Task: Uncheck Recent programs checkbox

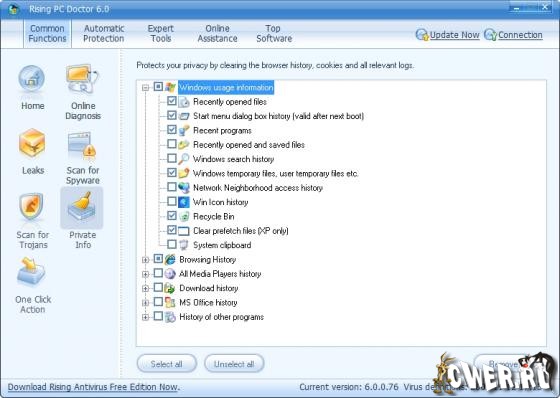Action: (172, 130)
